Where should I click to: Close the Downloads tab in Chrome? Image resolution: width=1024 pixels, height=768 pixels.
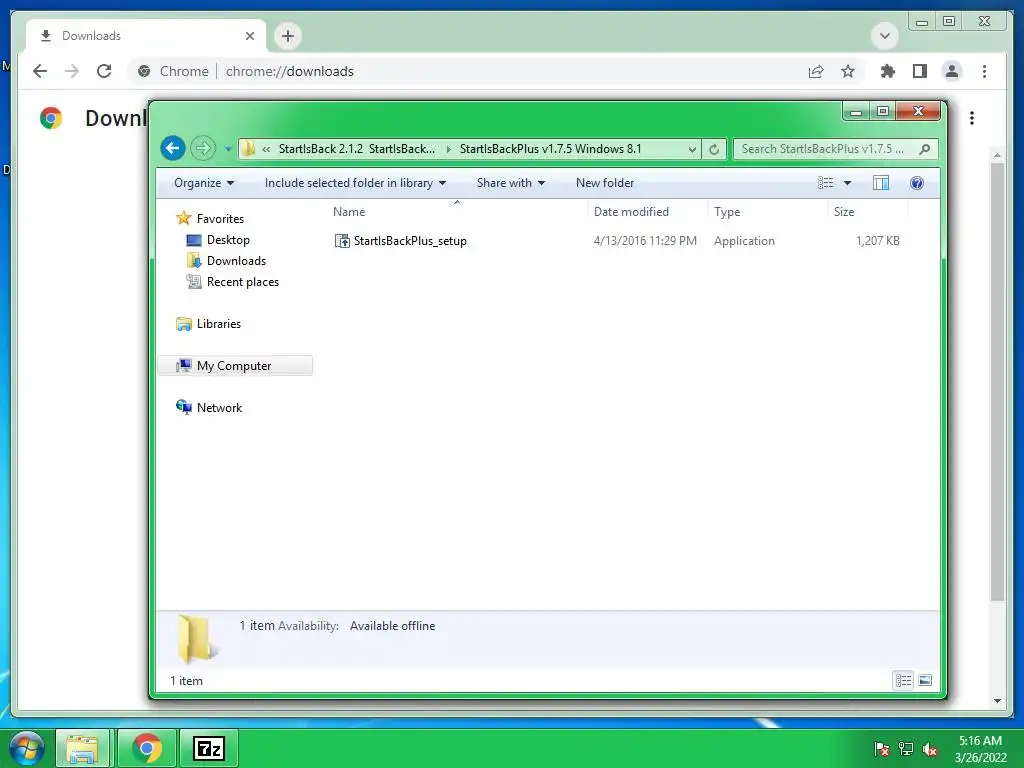249,36
